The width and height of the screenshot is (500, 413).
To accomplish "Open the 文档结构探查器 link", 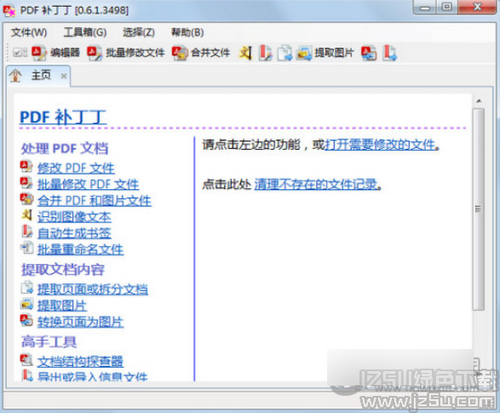I will [80, 361].
